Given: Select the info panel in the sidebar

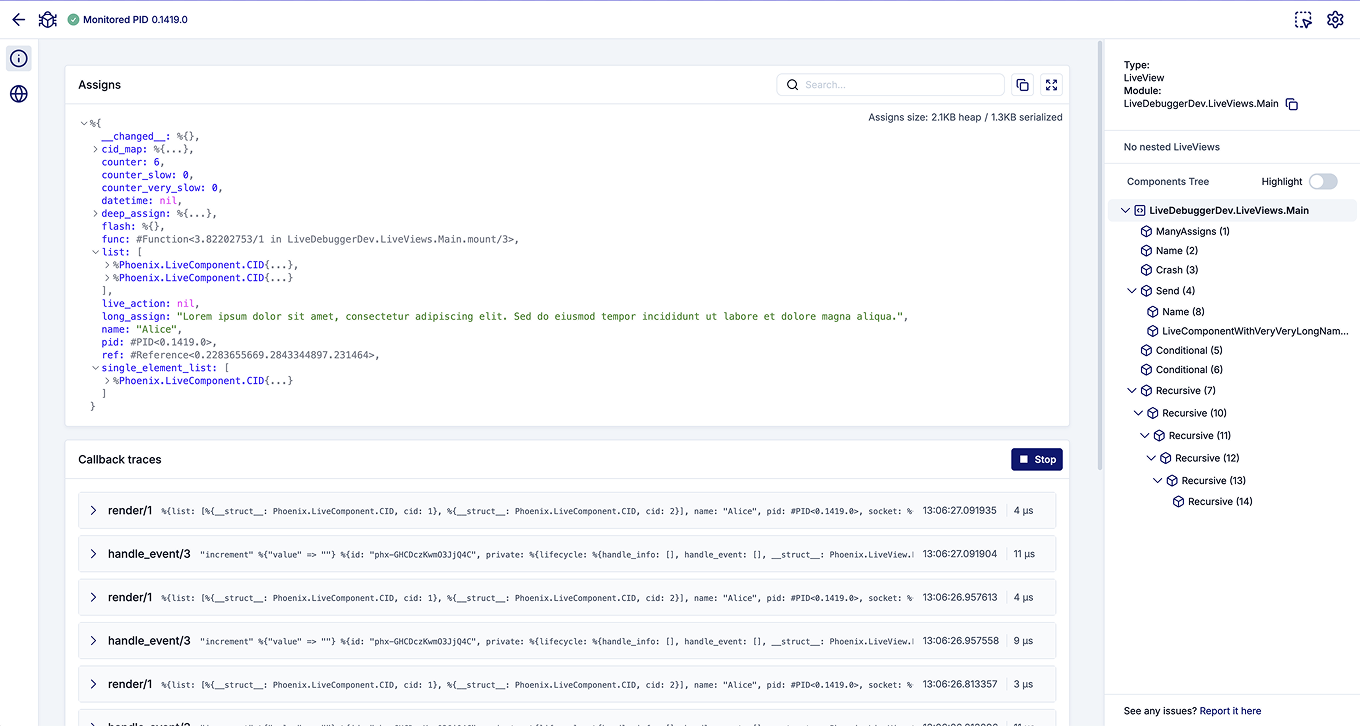Looking at the screenshot, I should point(18,58).
